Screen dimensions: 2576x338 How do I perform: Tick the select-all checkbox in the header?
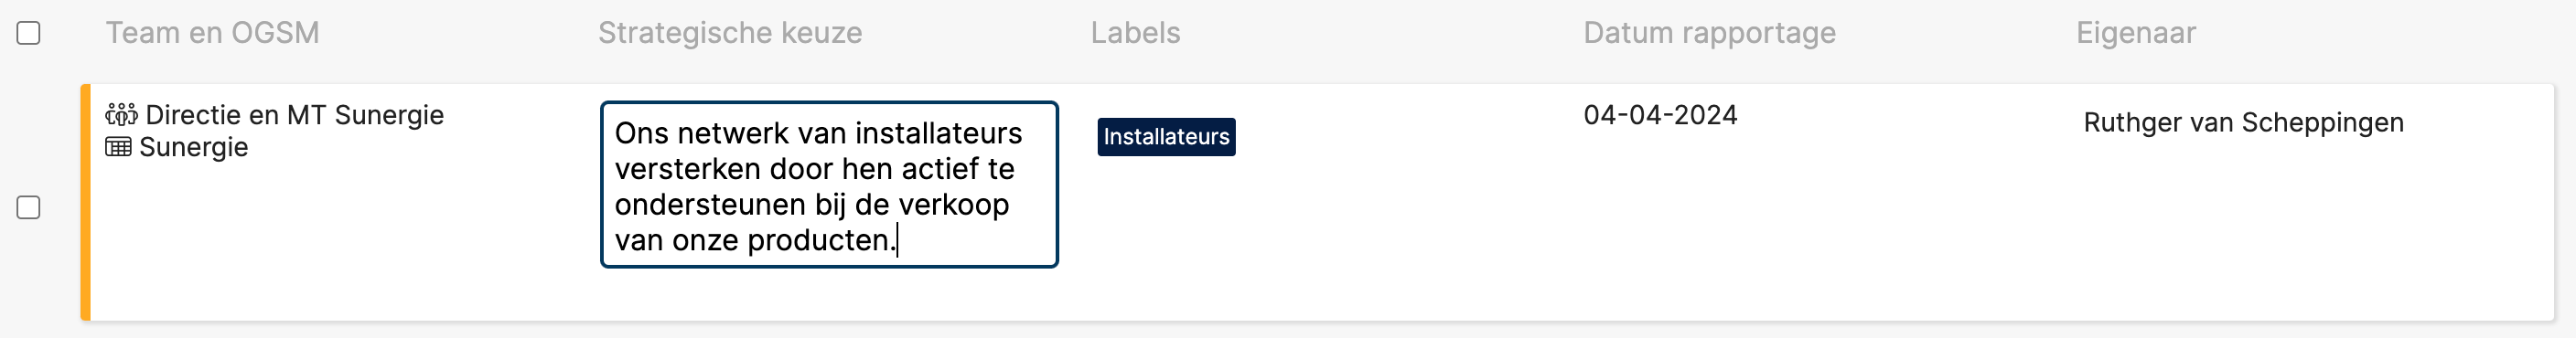pyautogui.click(x=29, y=33)
